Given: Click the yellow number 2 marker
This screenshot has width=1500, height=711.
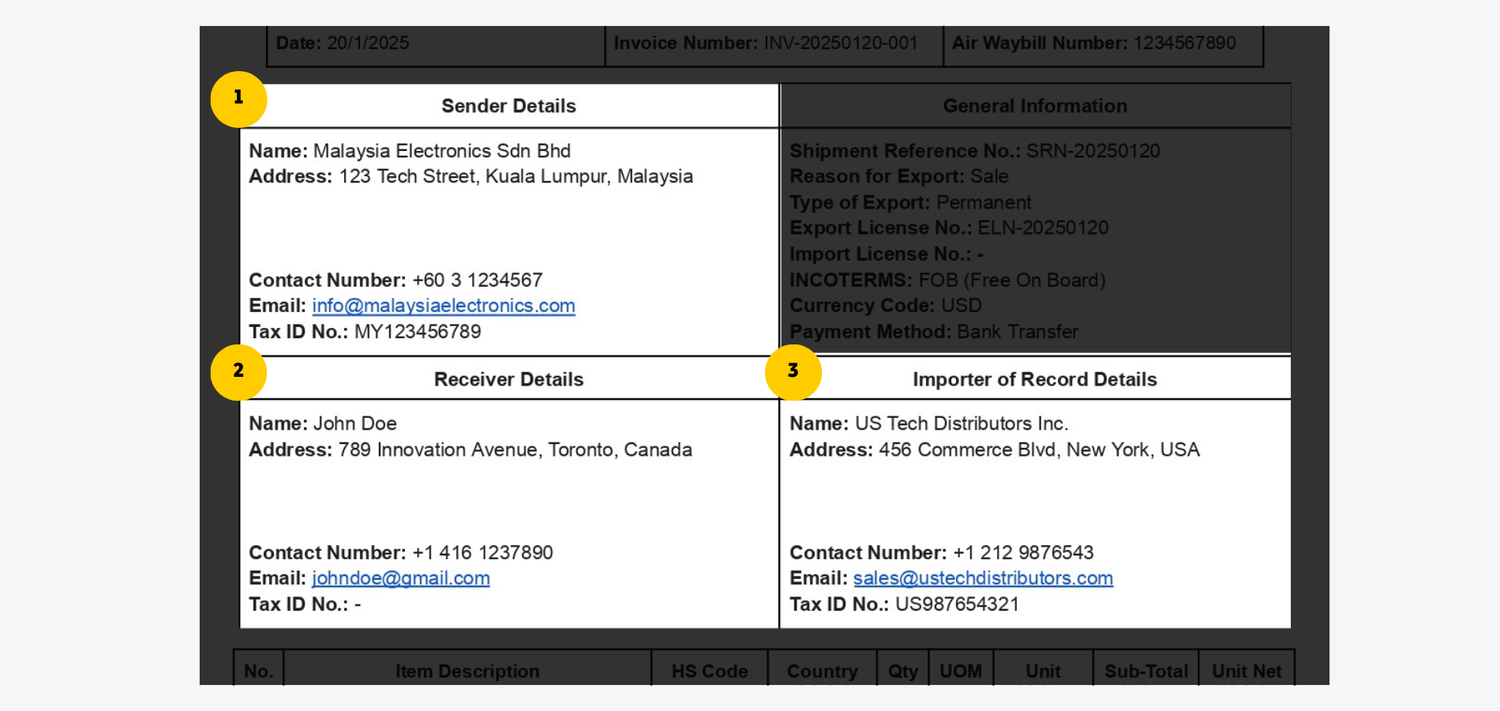Looking at the screenshot, I should pyautogui.click(x=238, y=372).
